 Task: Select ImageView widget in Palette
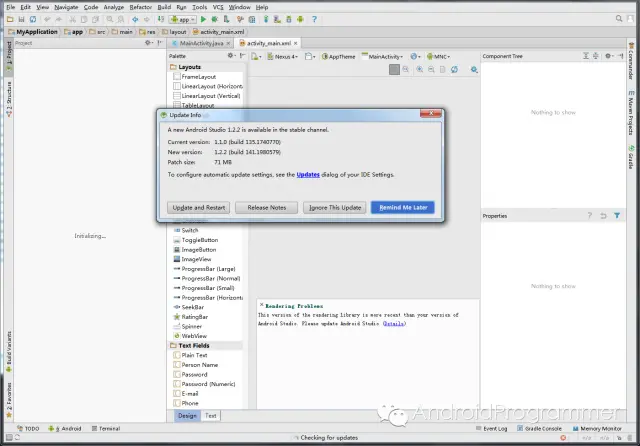click(x=196, y=259)
